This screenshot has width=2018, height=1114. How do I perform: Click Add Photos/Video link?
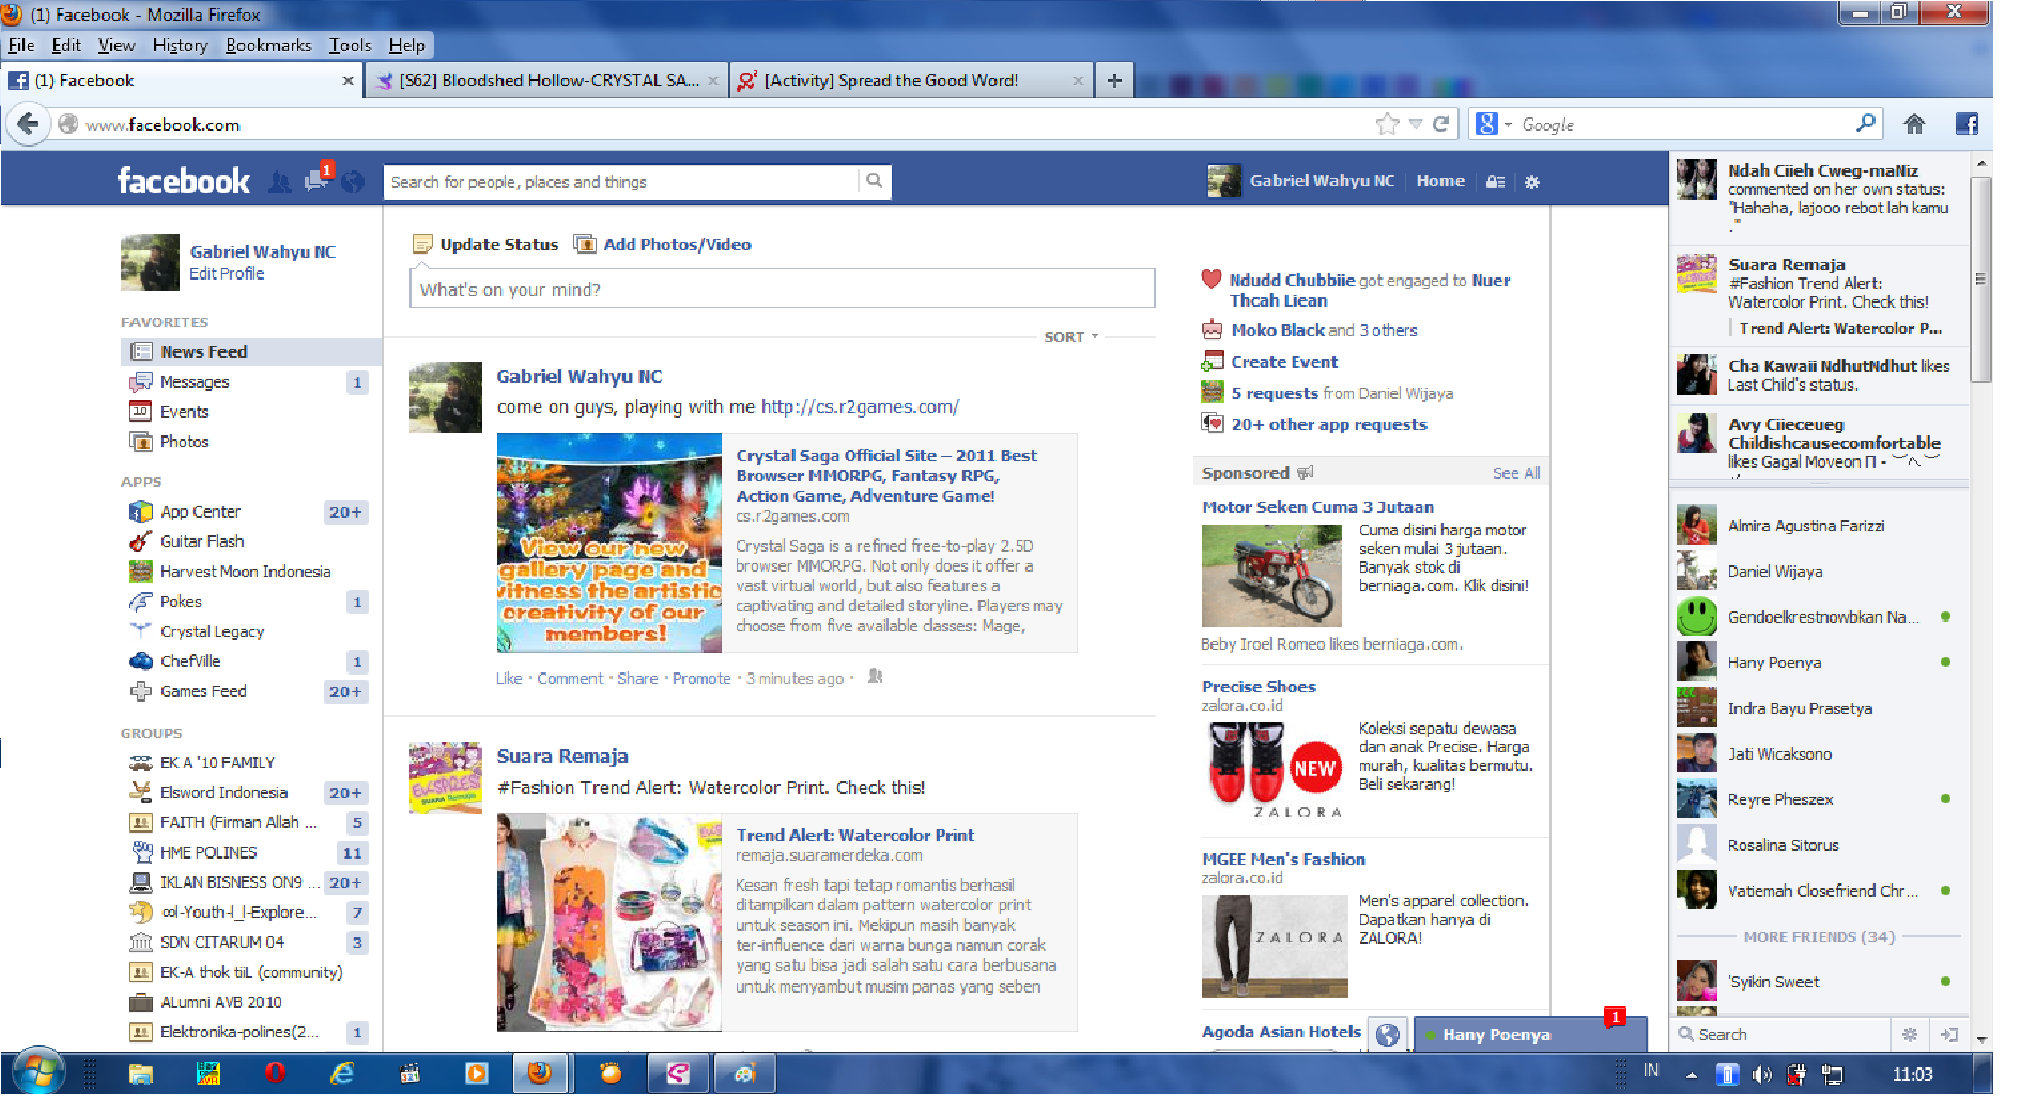pyautogui.click(x=676, y=244)
